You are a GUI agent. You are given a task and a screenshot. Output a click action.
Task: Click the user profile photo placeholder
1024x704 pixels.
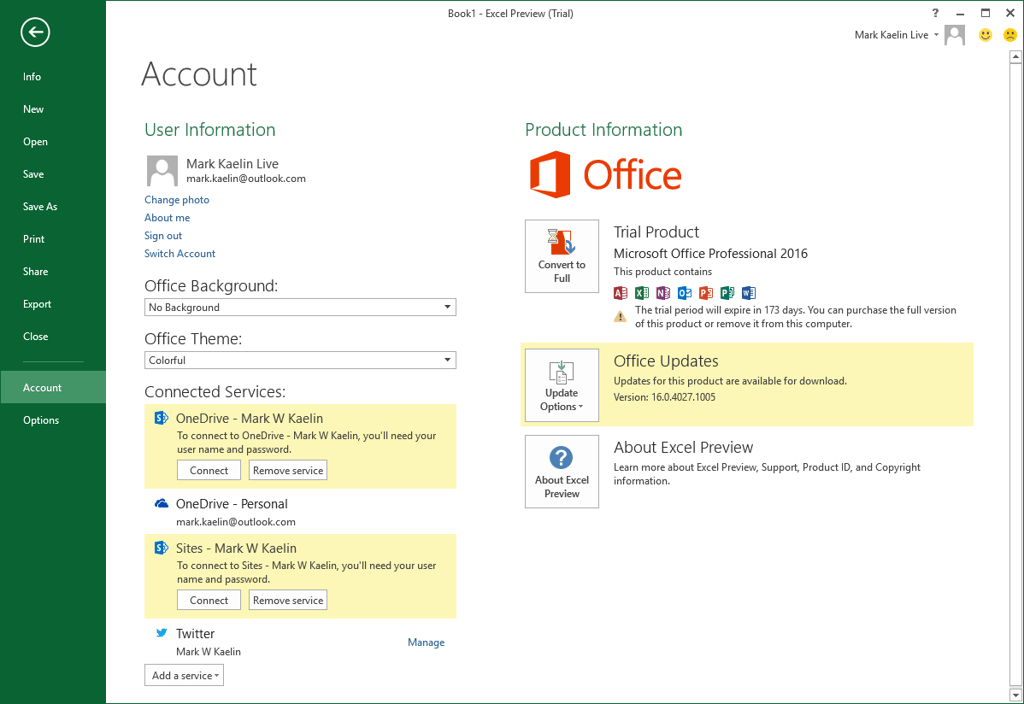click(162, 170)
